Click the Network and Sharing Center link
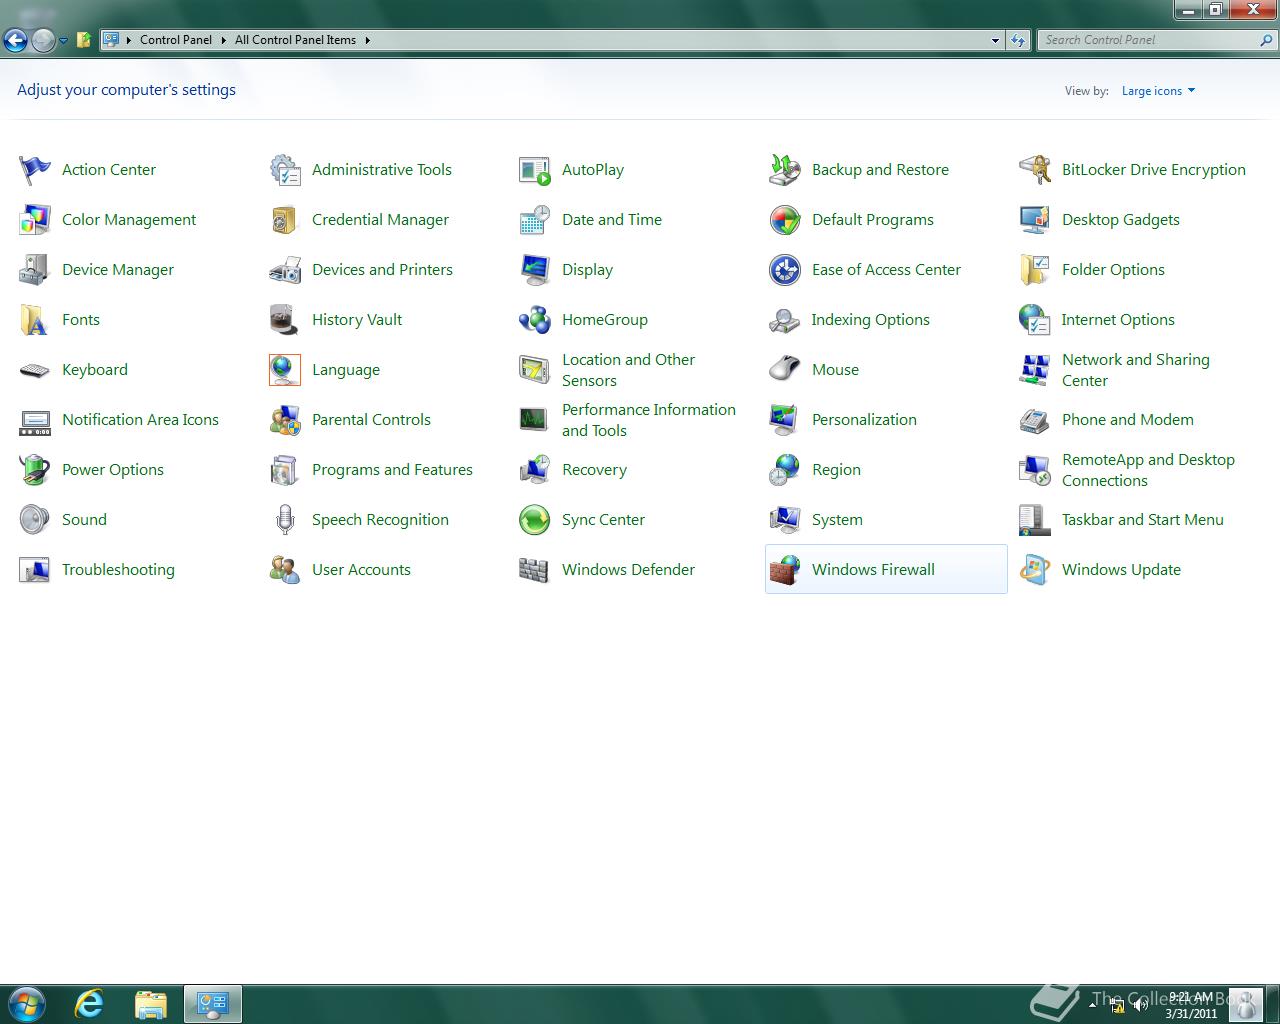 (x=1136, y=370)
